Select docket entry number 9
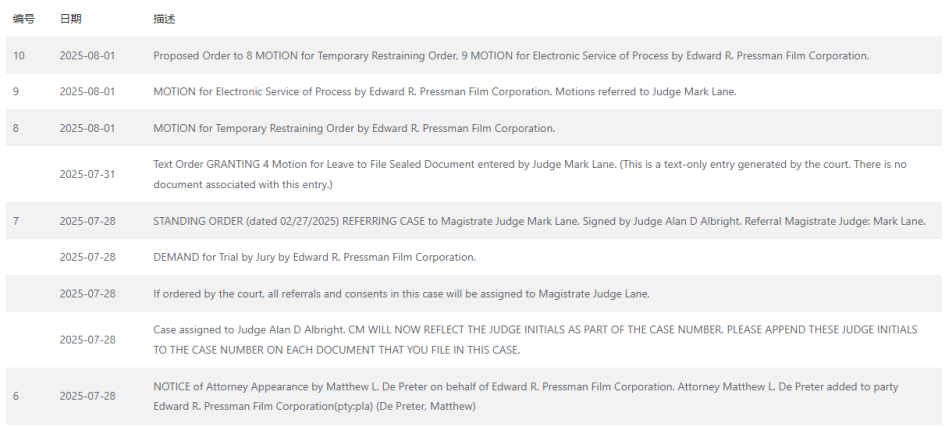 pos(16,92)
